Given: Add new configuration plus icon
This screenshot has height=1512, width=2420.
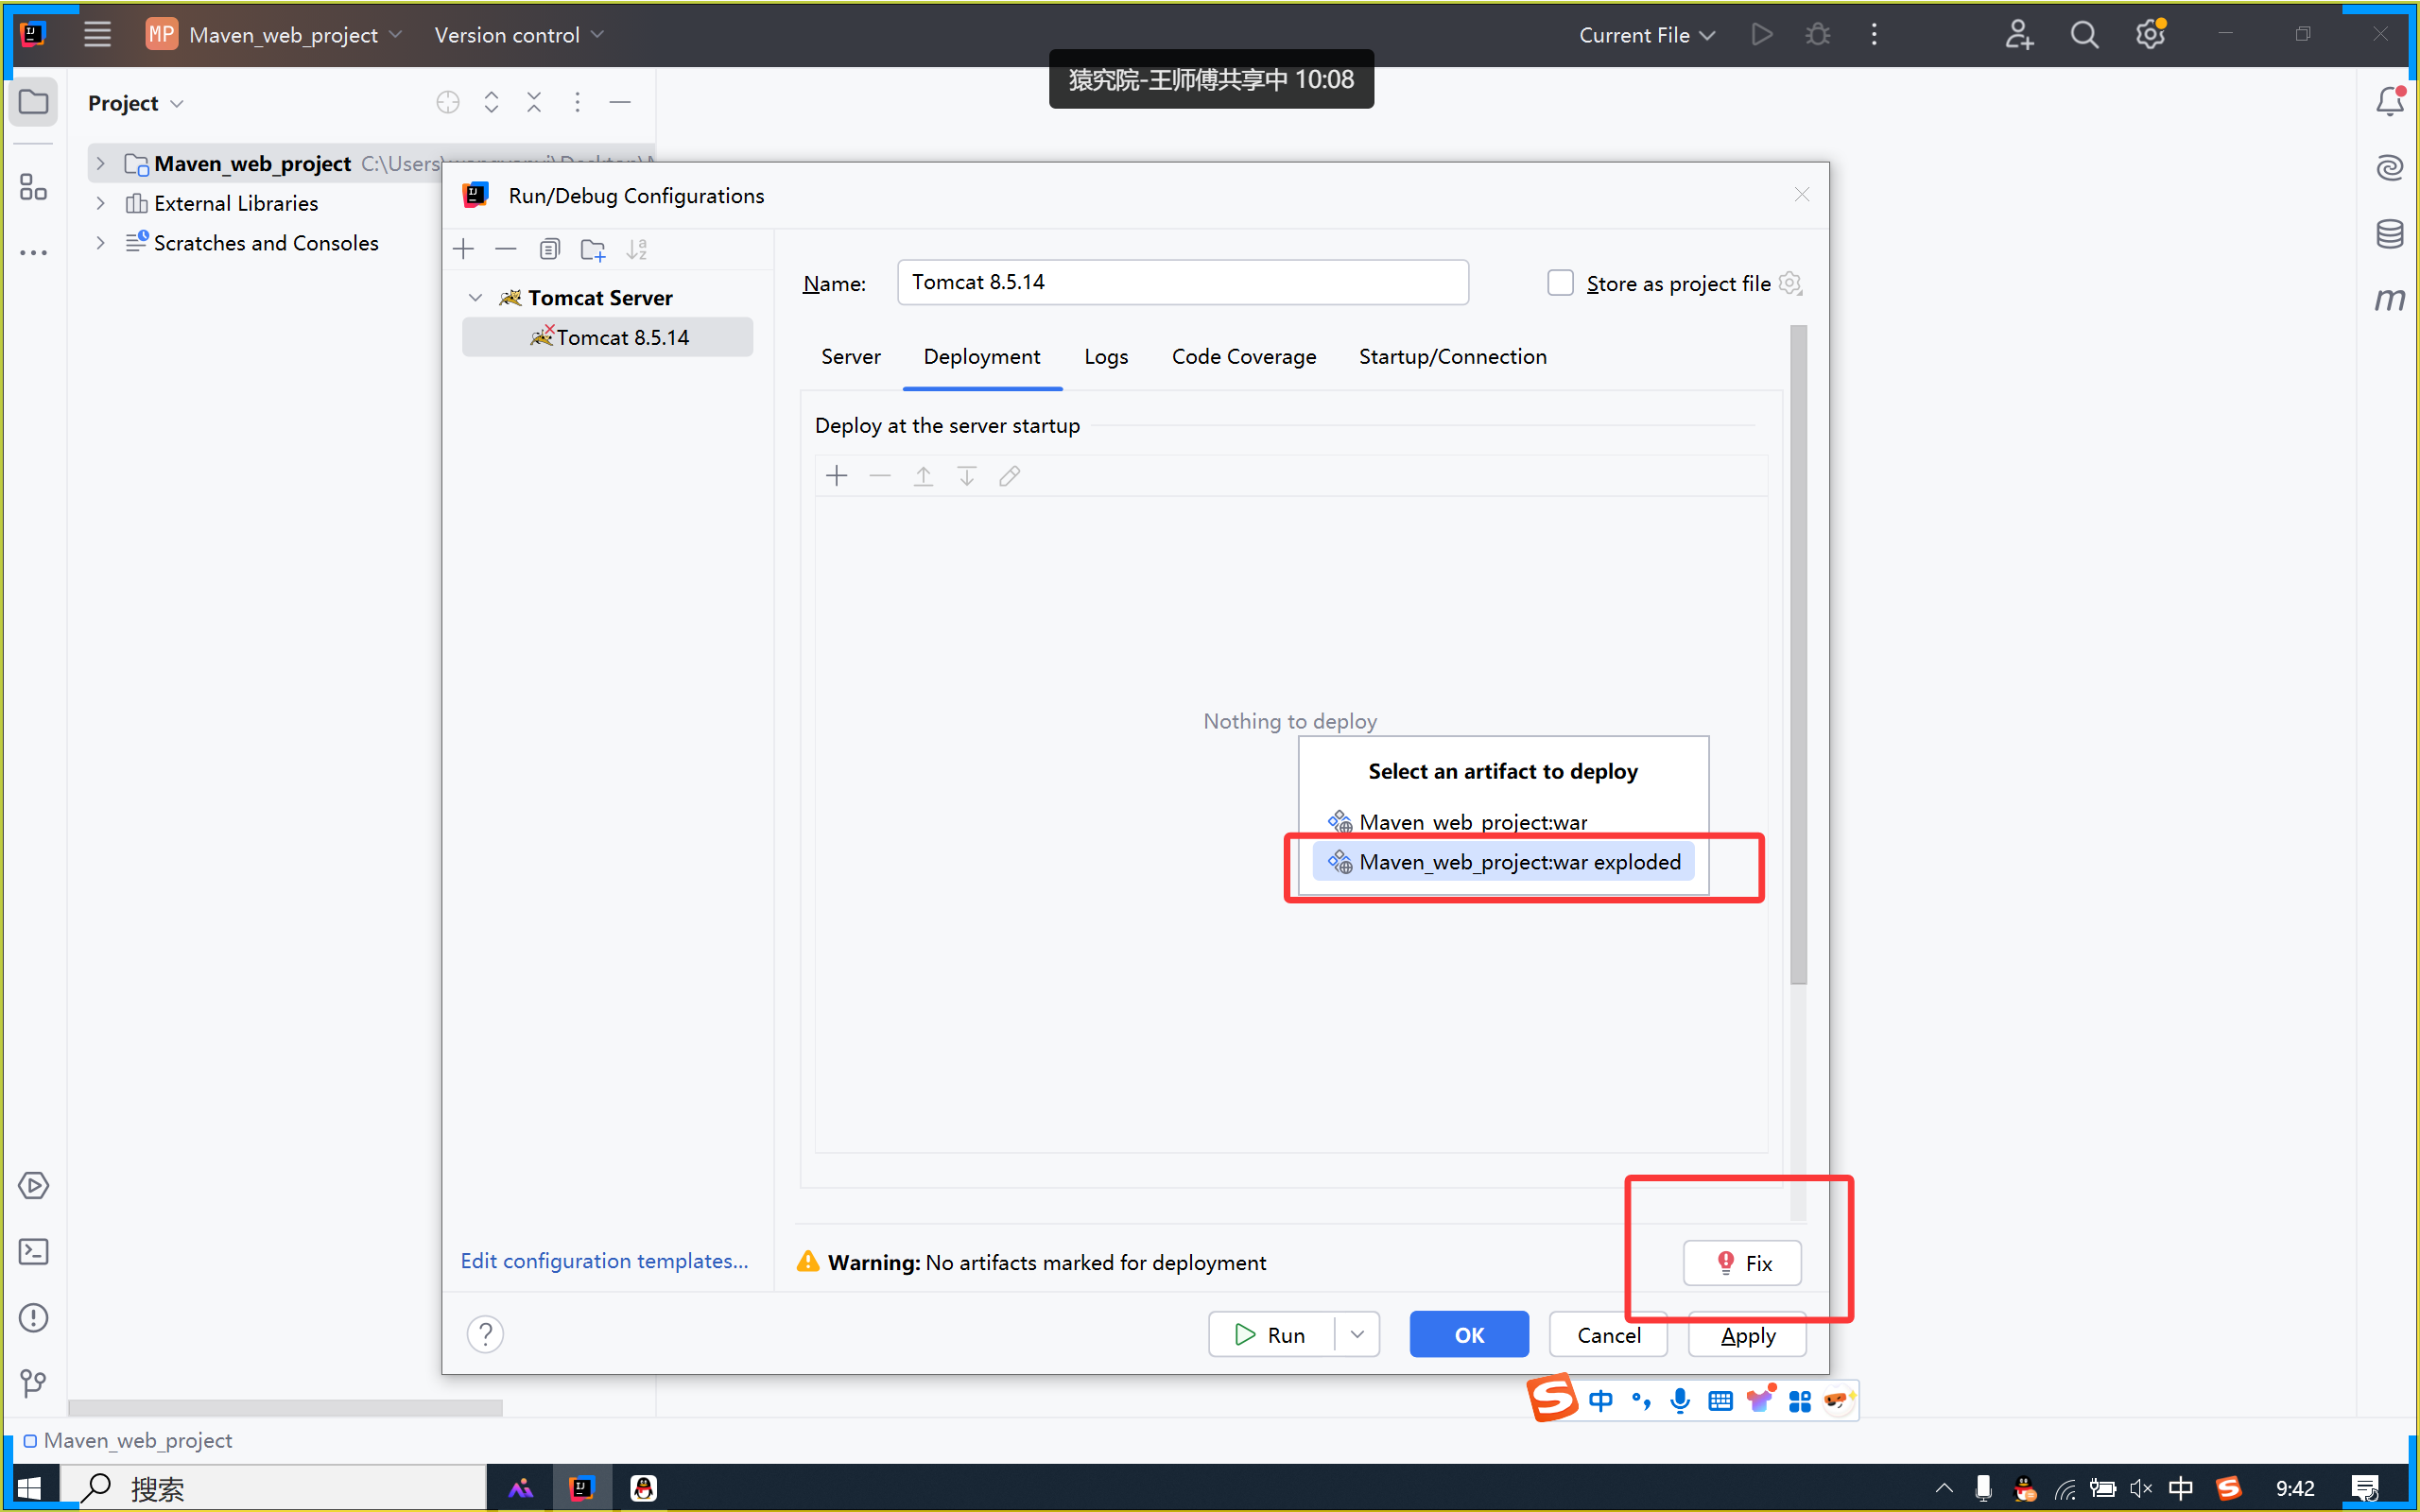Looking at the screenshot, I should coord(463,249).
